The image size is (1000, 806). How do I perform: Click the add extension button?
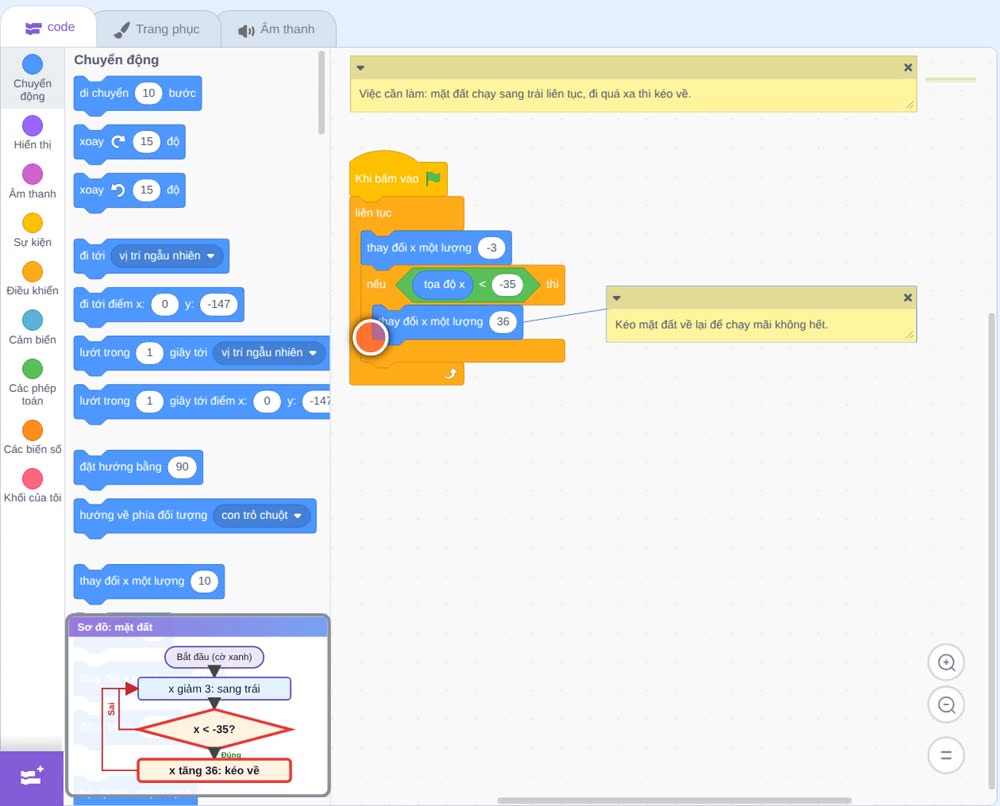tap(32, 777)
